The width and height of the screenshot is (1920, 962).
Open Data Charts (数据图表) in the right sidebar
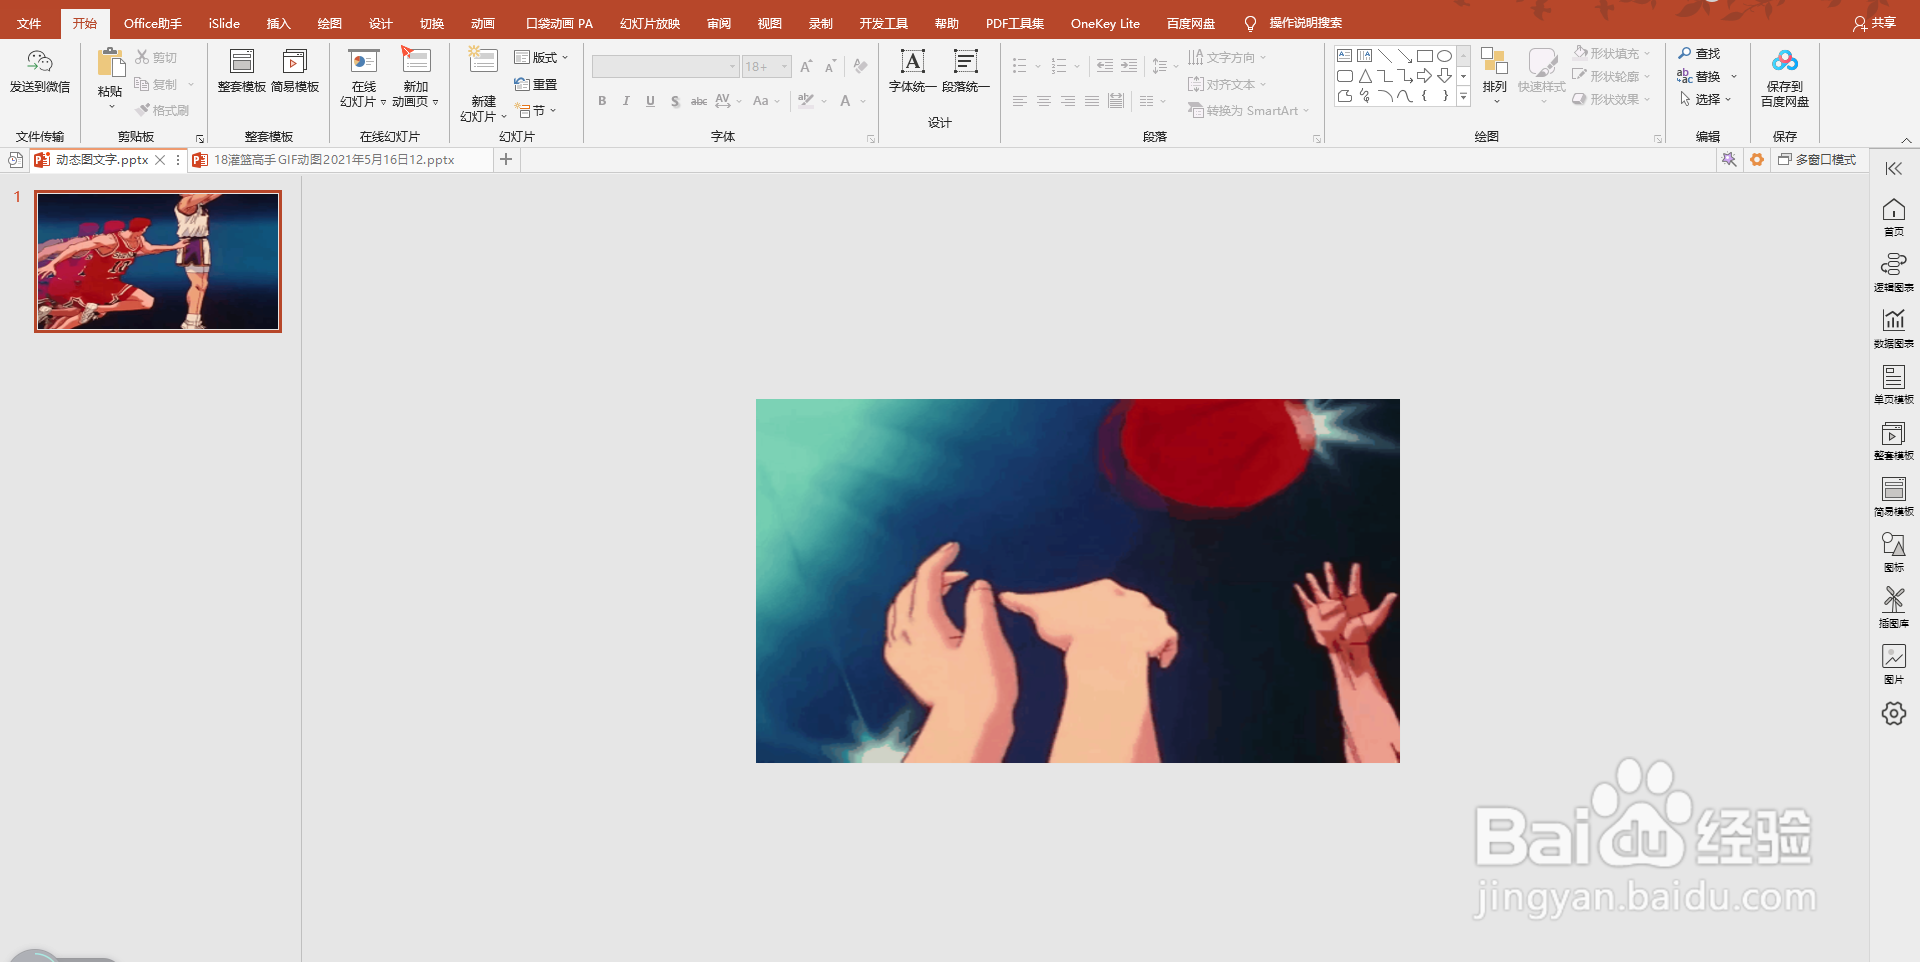click(1894, 328)
